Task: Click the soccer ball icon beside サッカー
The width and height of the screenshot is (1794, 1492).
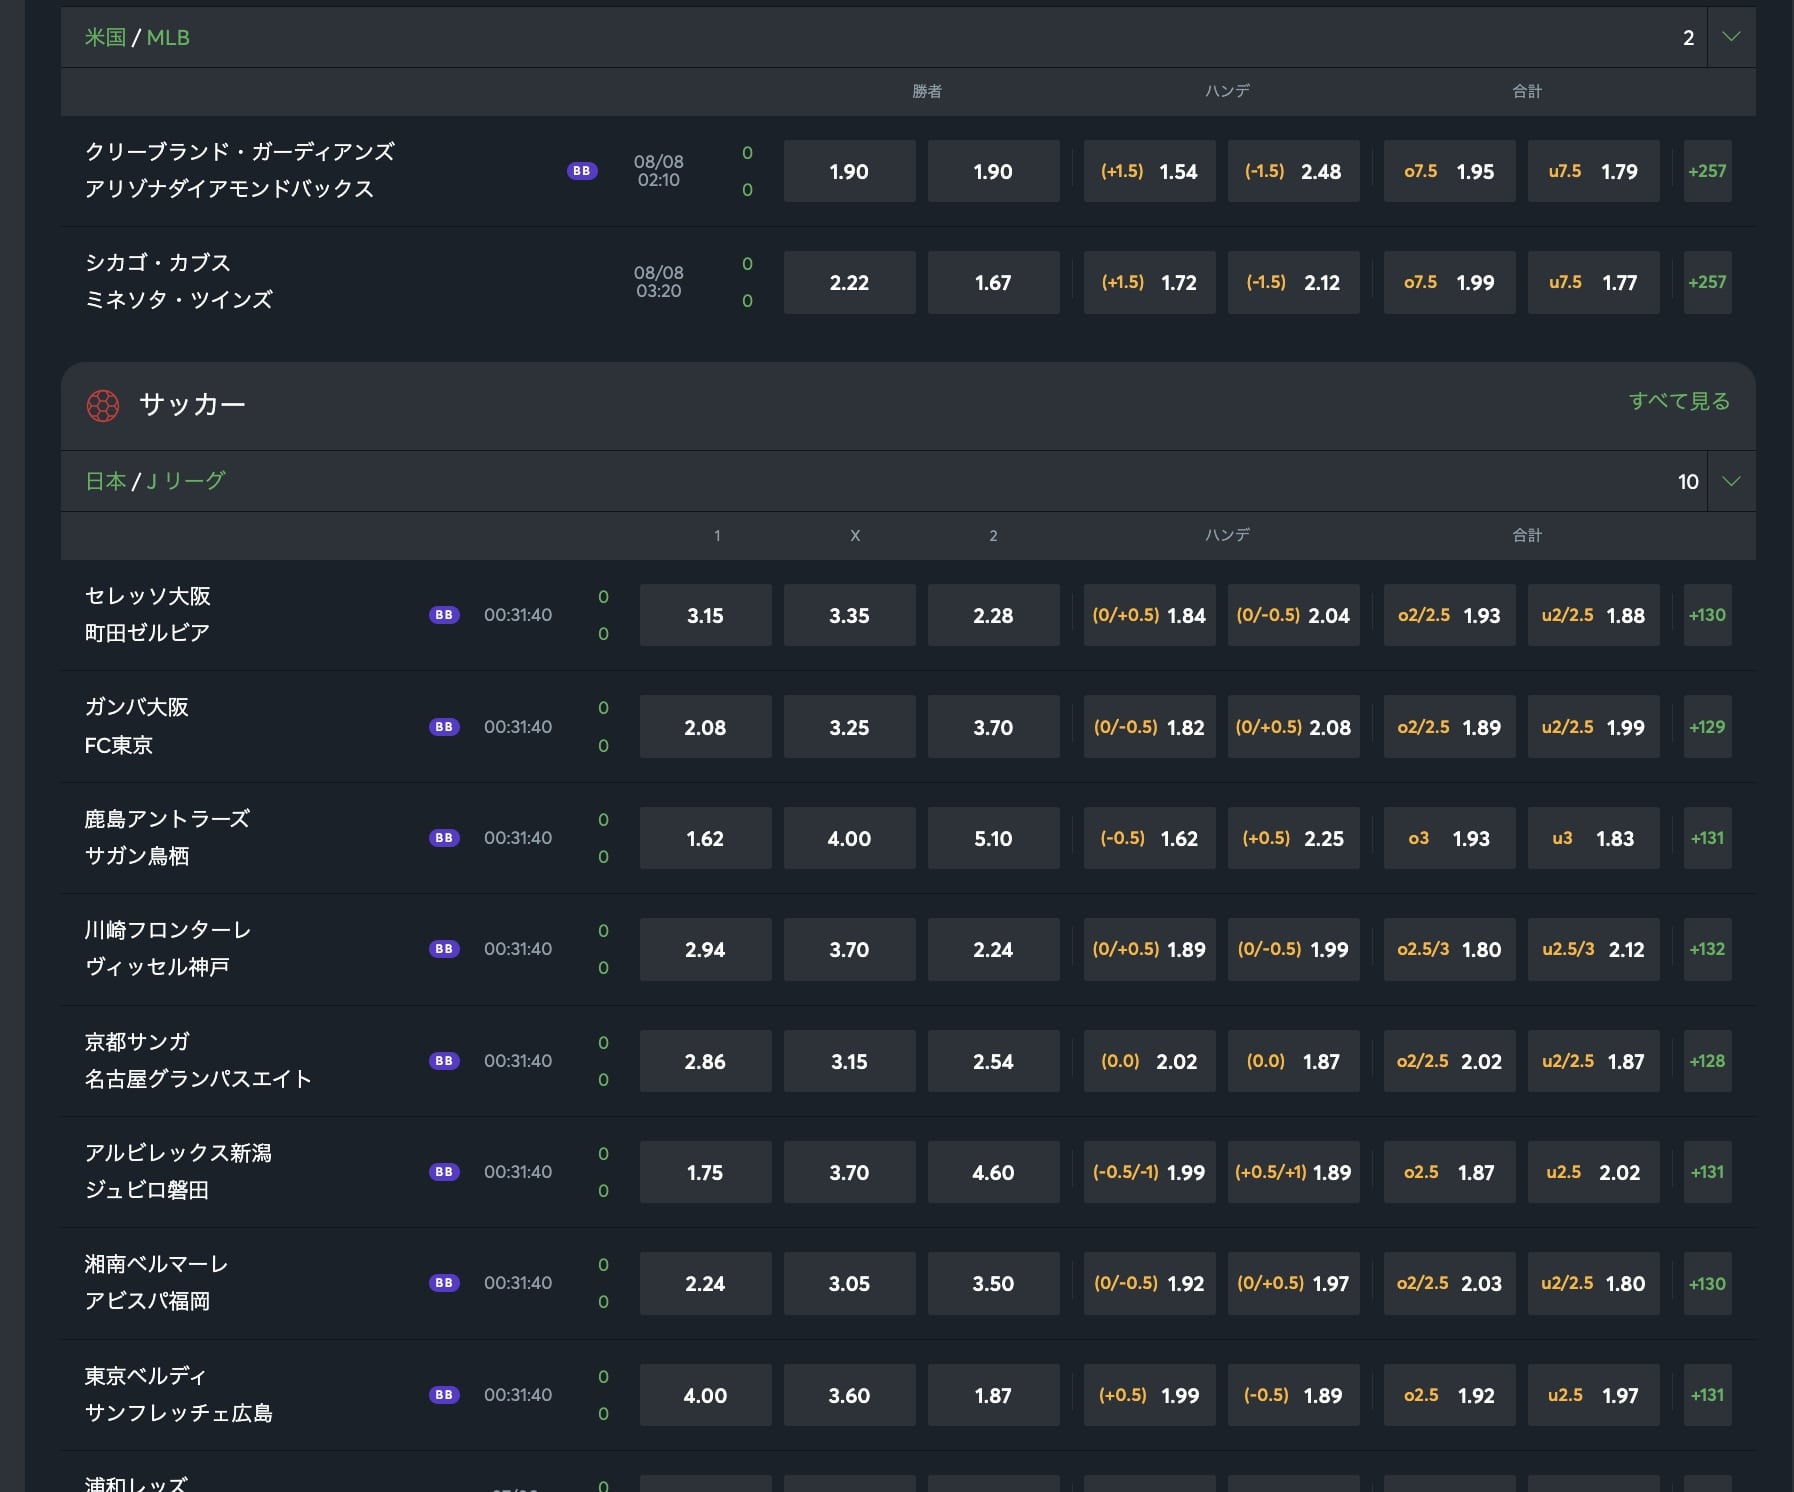Action: [x=102, y=406]
